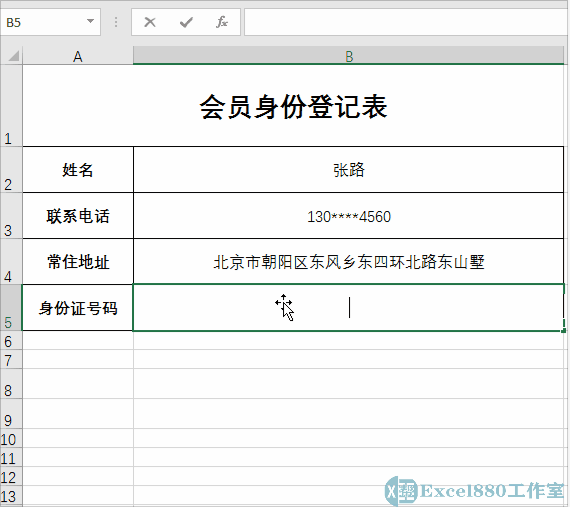570x507 pixels.
Task: Select the column A header
Action: [x=78, y=56]
